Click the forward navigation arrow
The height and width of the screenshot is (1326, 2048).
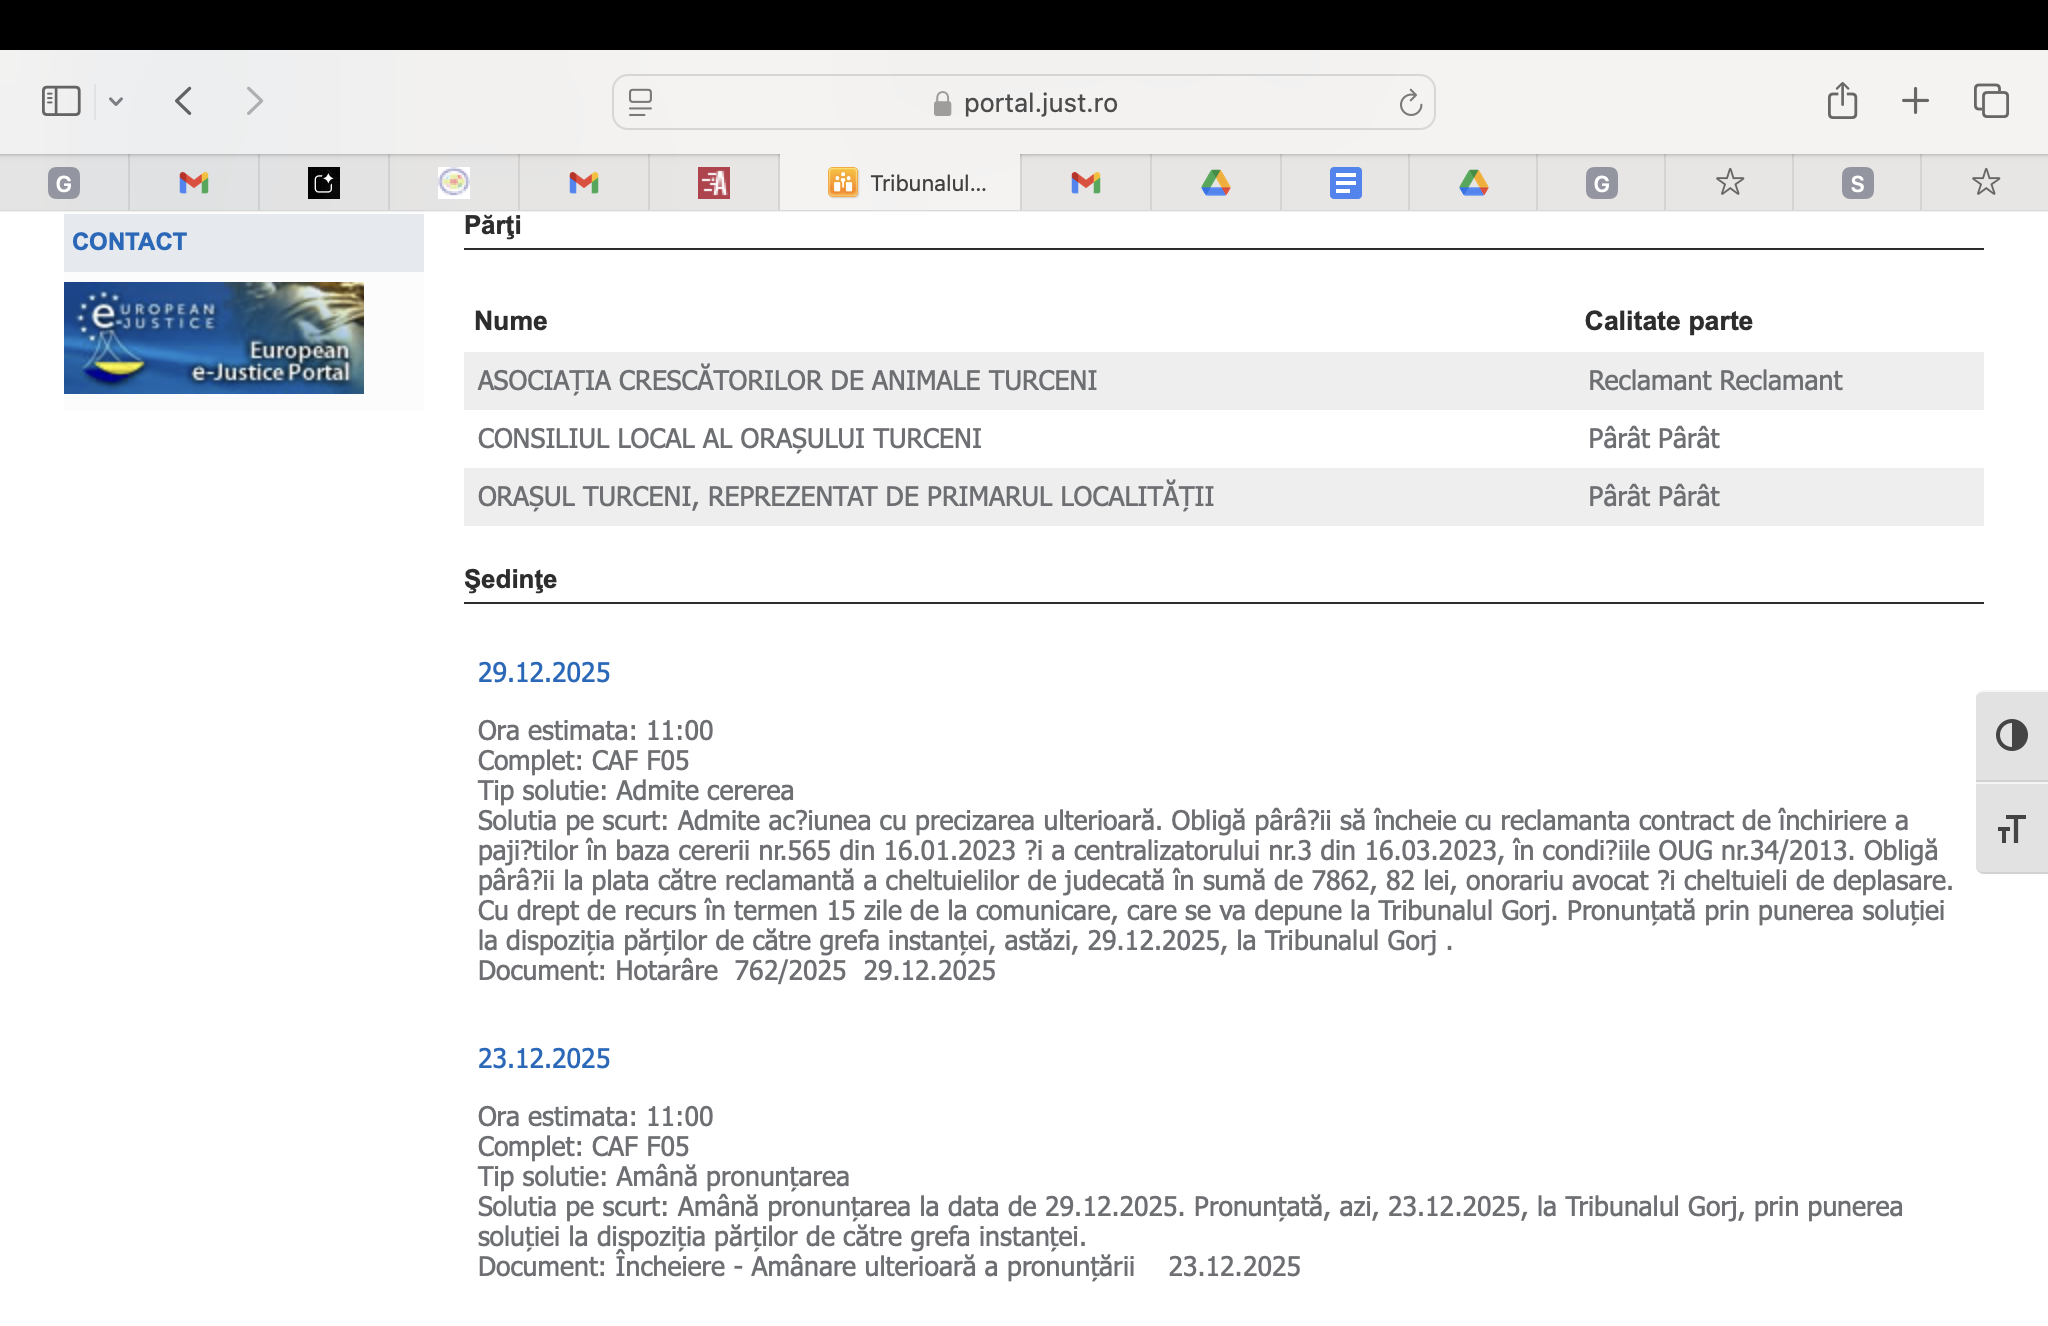click(254, 101)
